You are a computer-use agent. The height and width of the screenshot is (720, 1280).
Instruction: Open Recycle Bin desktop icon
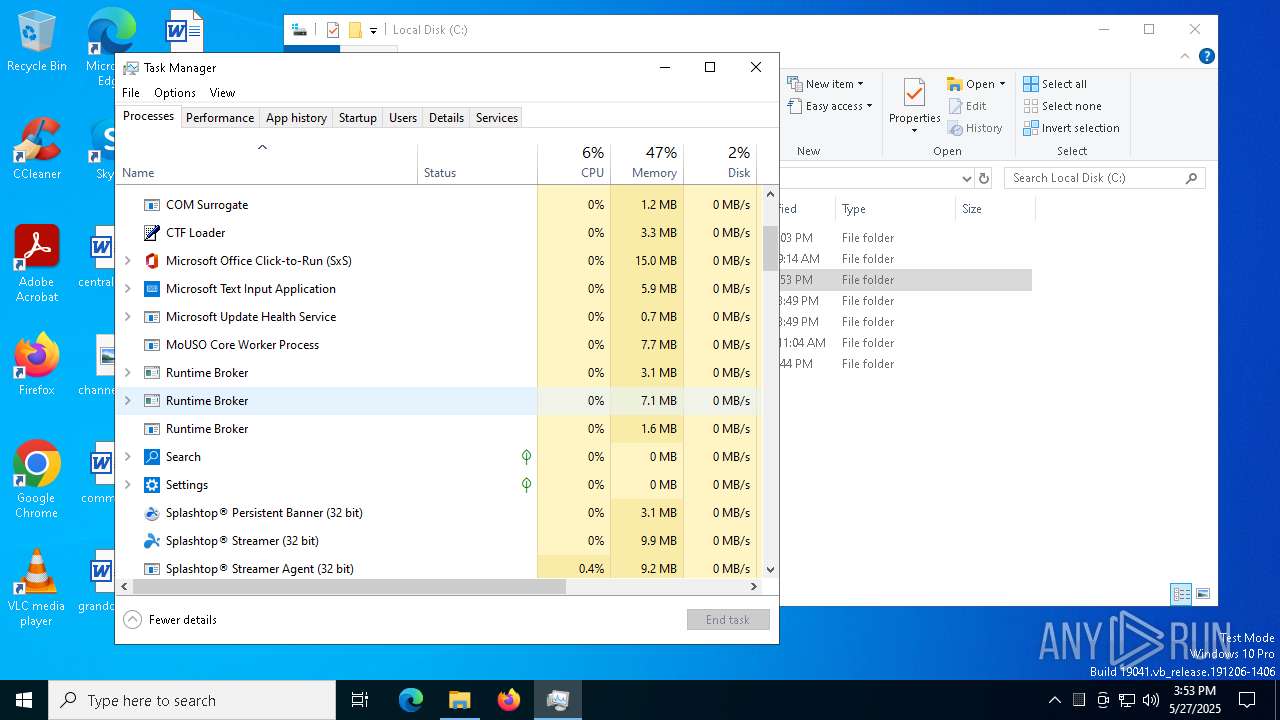coord(37,41)
